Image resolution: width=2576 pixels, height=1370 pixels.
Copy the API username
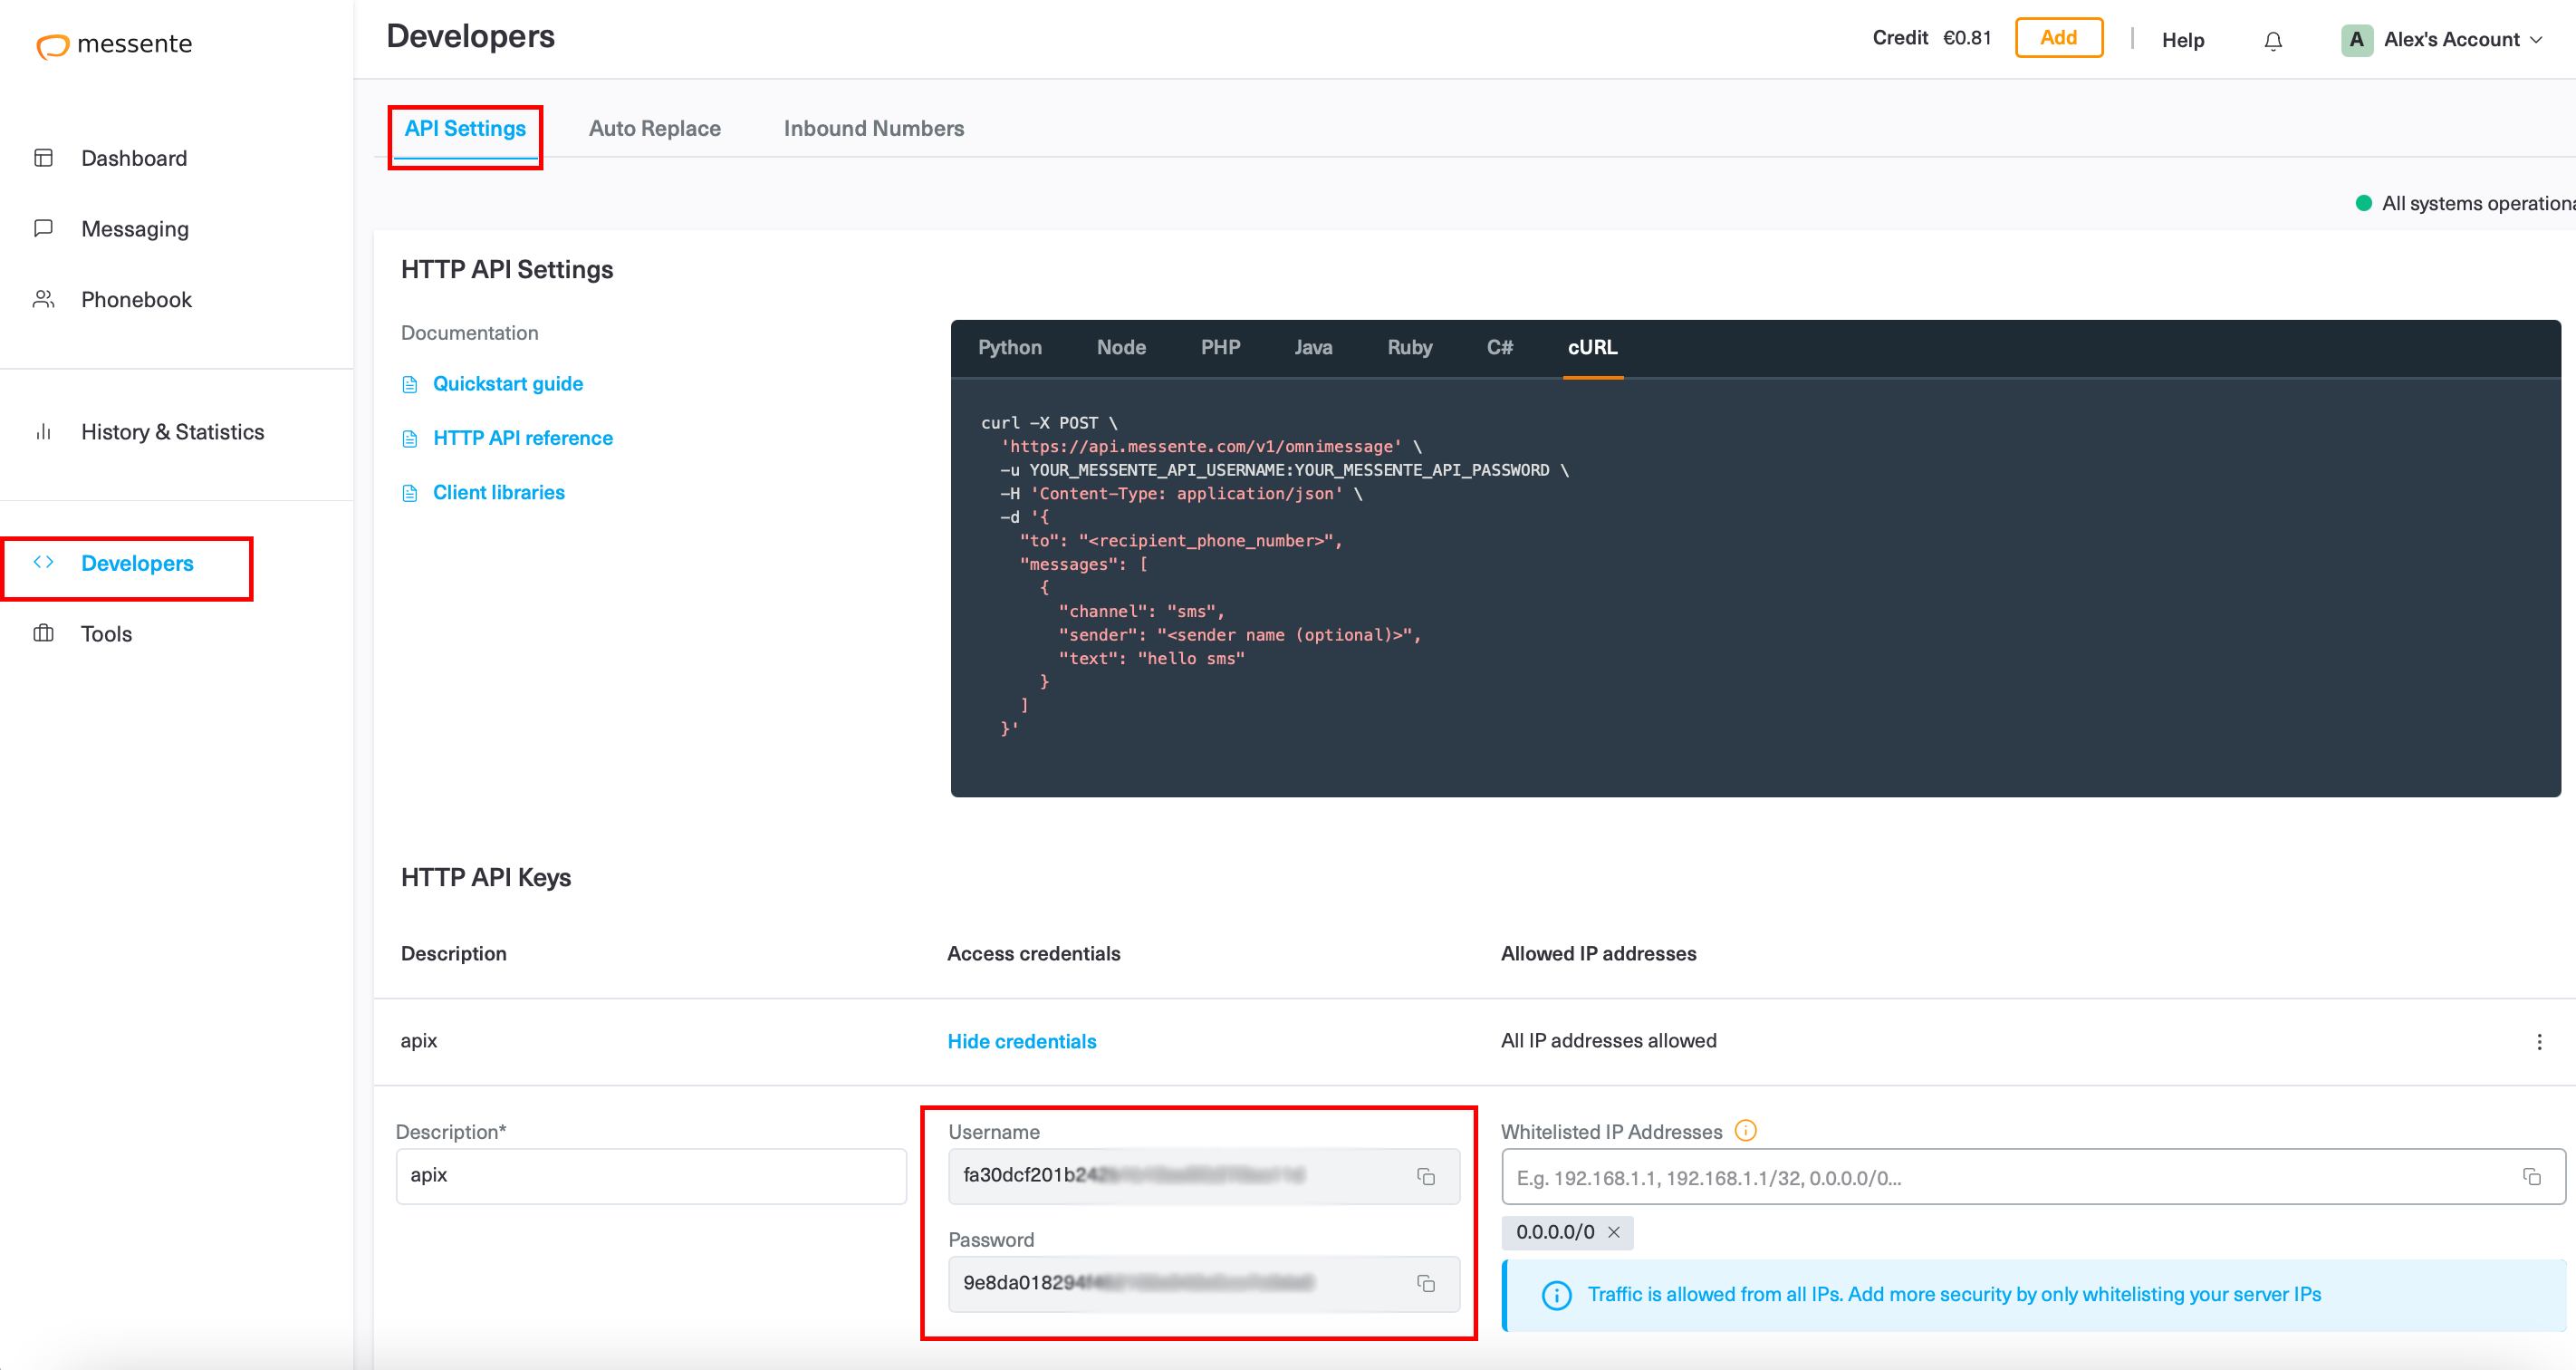coord(1426,1176)
